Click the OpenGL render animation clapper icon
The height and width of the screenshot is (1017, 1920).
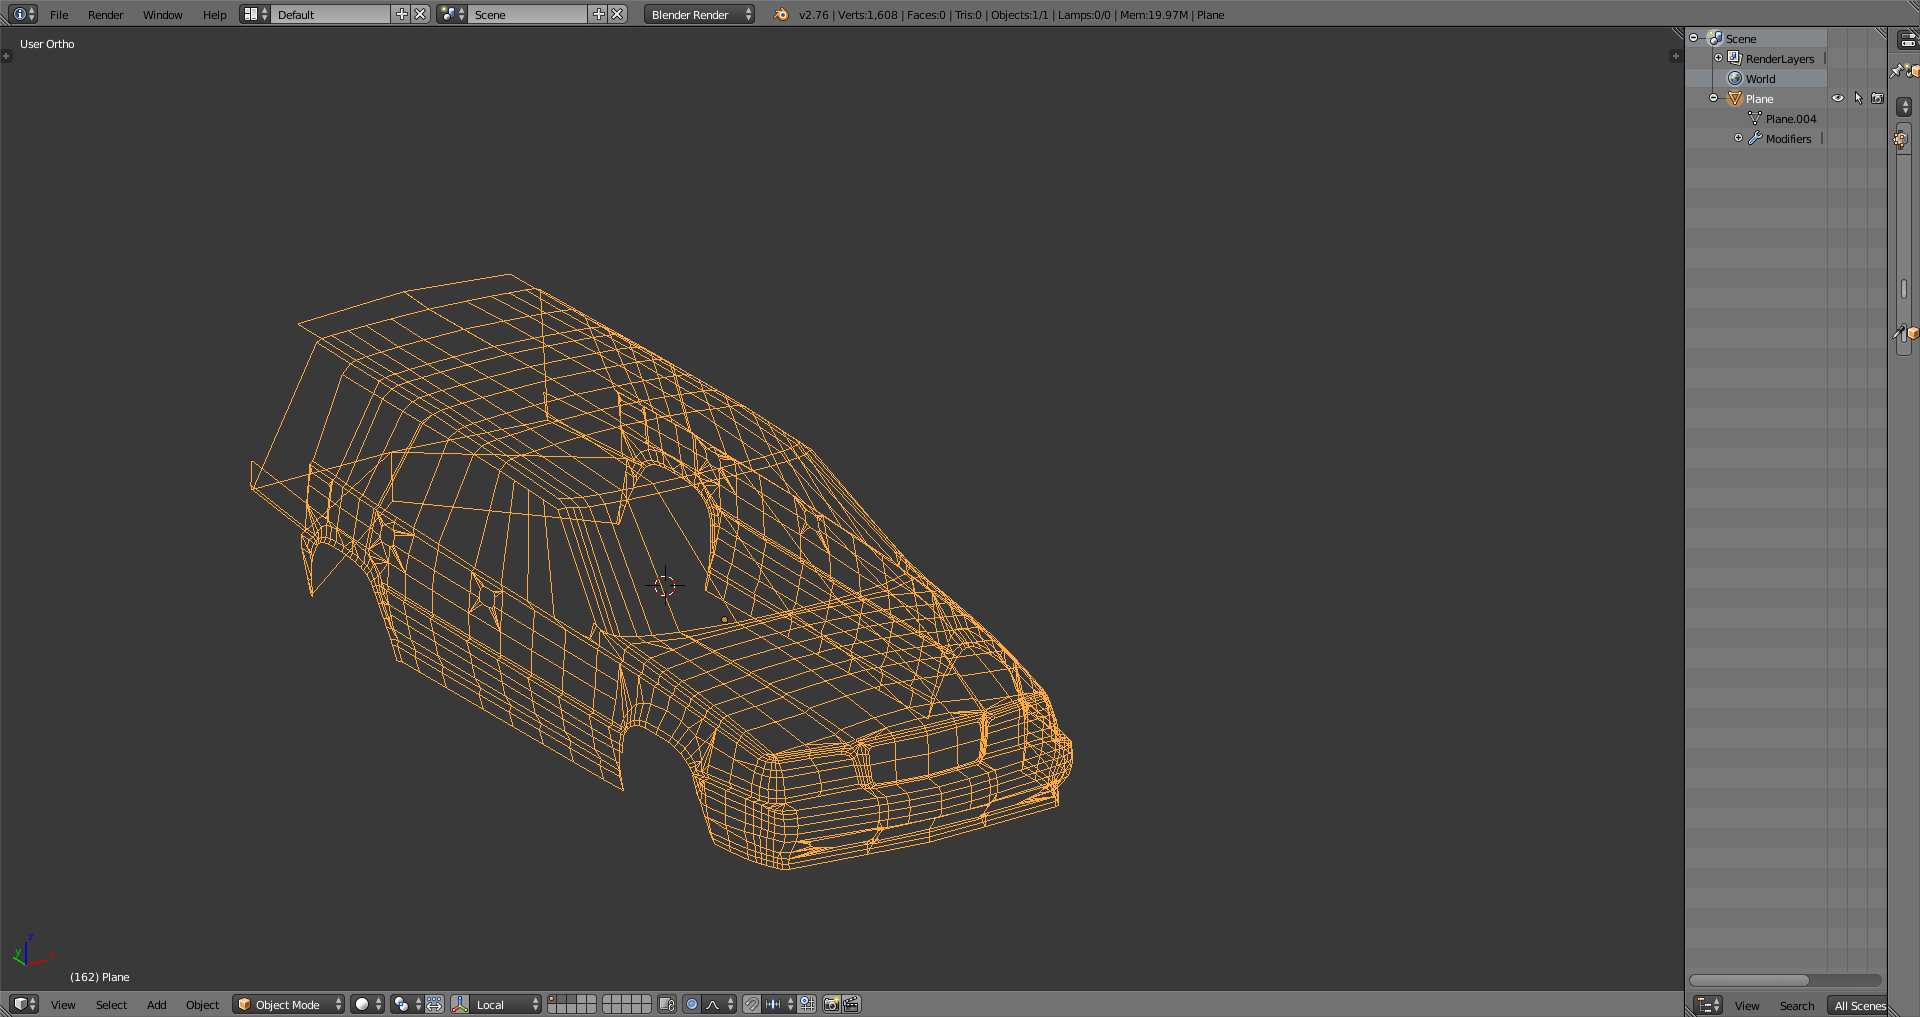851,1004
